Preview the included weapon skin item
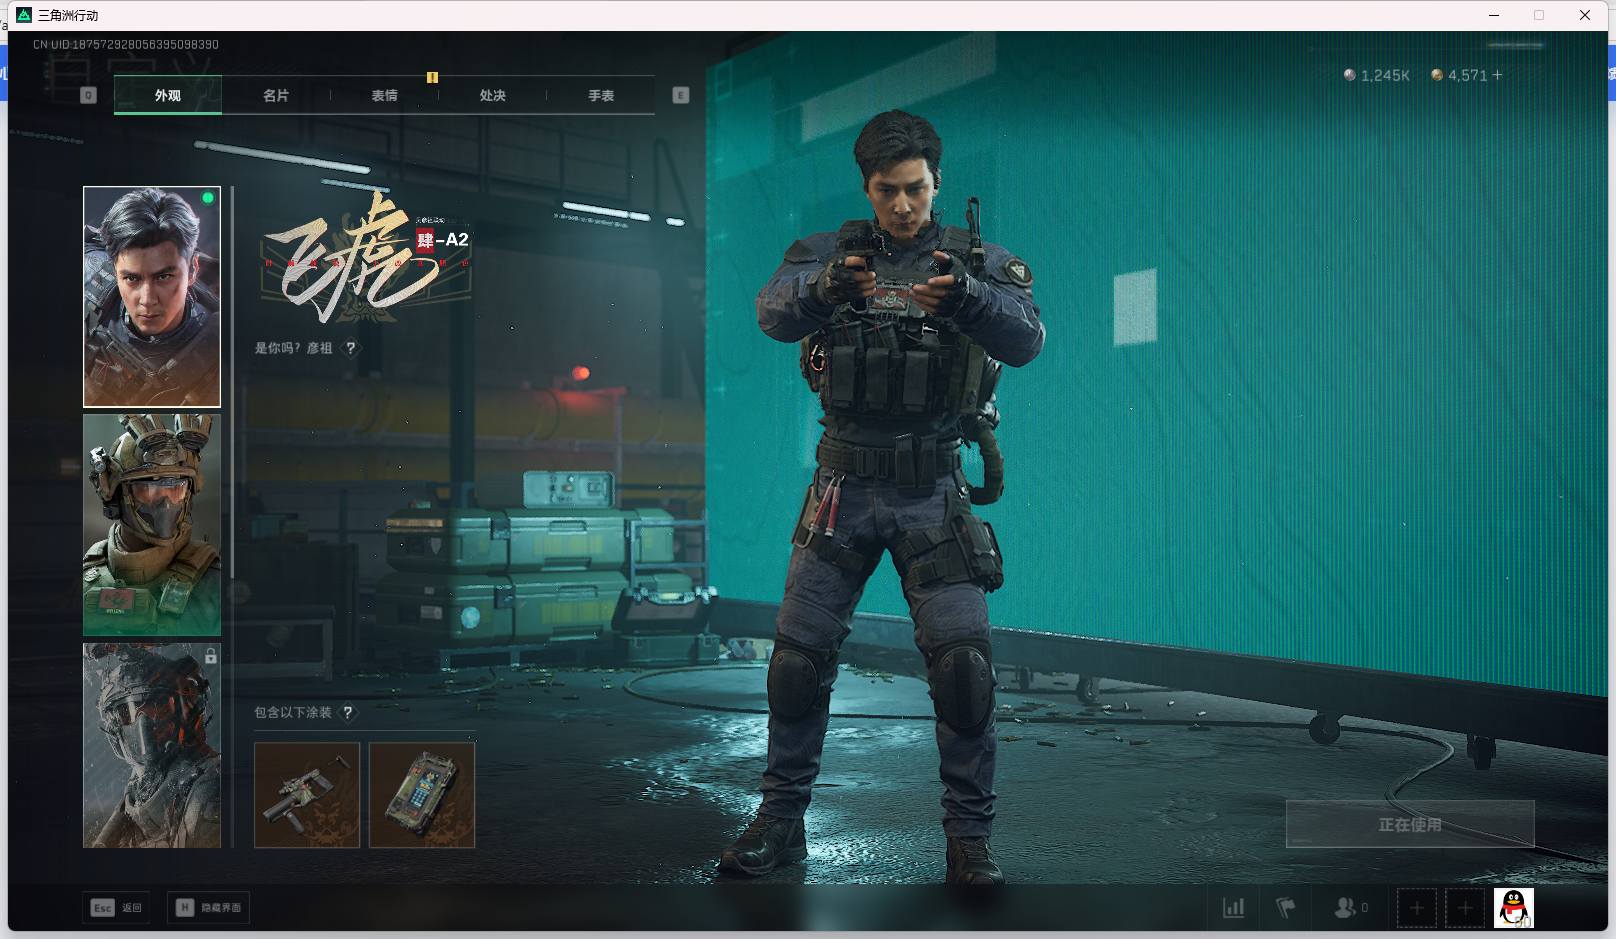This screenshot has height=939, width=1616. (x=307, y=795)
